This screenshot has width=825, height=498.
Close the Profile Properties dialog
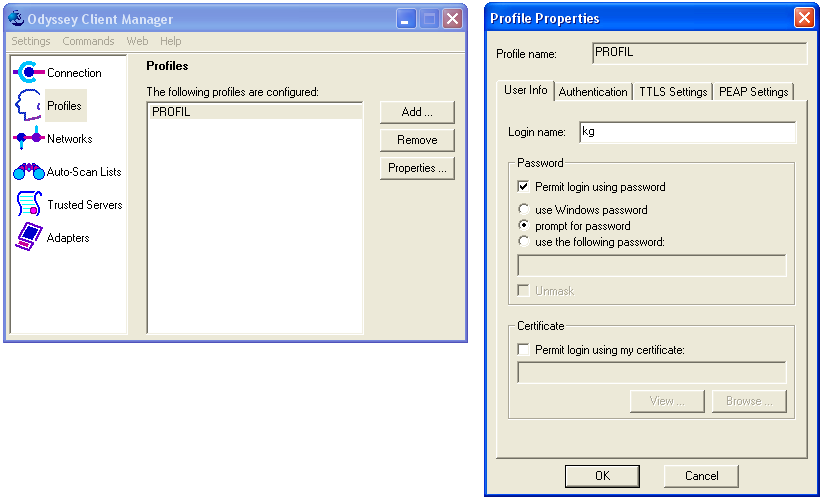(x=804, y=18)
